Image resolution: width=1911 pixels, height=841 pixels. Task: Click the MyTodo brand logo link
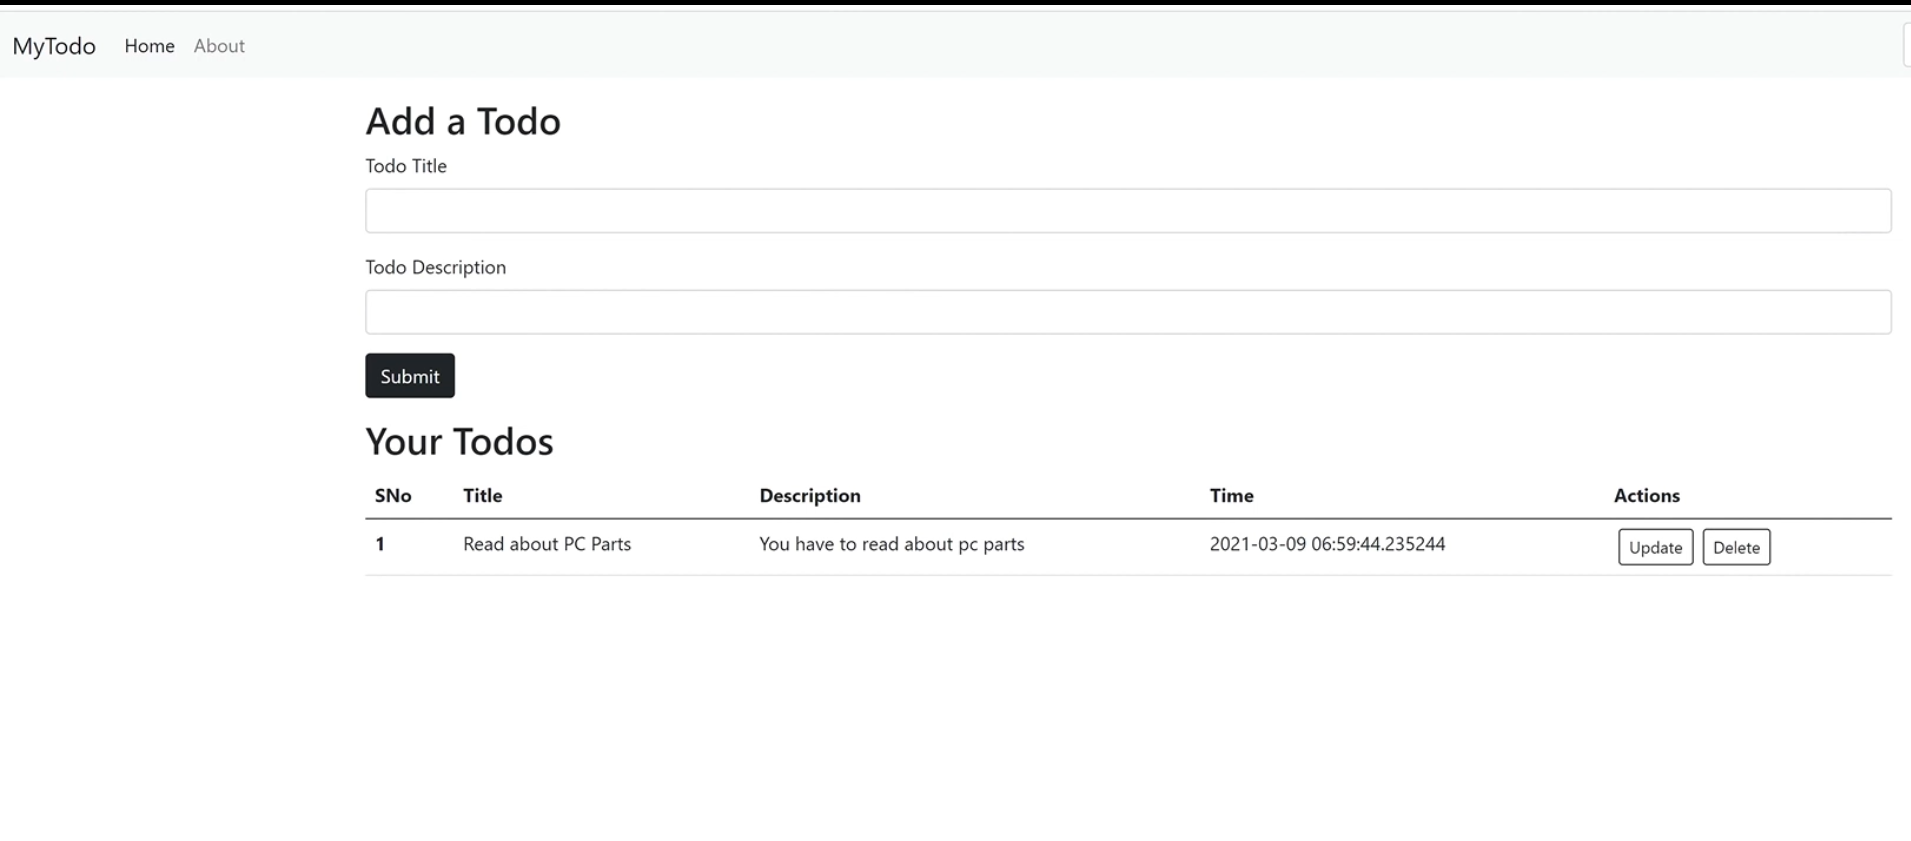pyautogui.click(x=54, y=46)
